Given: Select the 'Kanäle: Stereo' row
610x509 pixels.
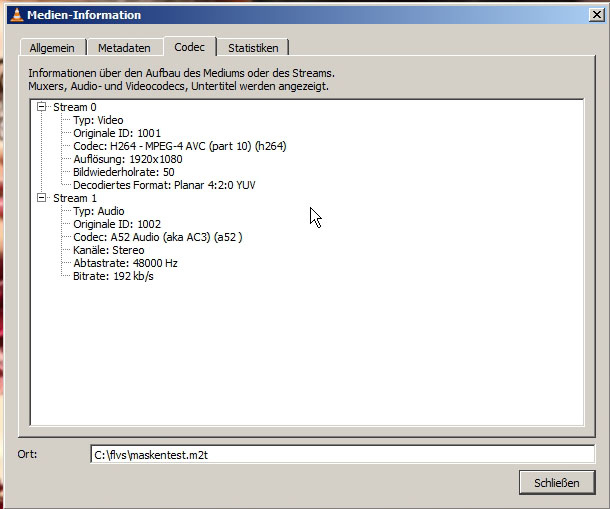Looking at the screenshot, I should point(109,250).
